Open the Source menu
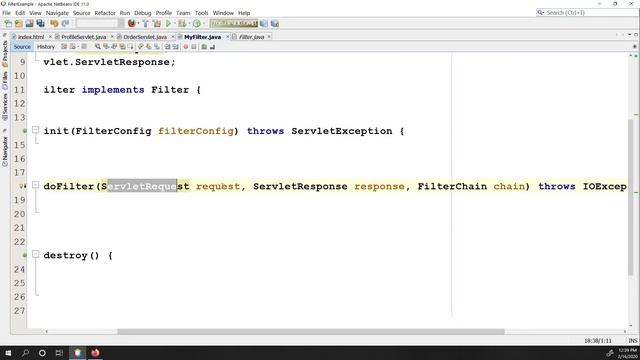 coord(81,13)
